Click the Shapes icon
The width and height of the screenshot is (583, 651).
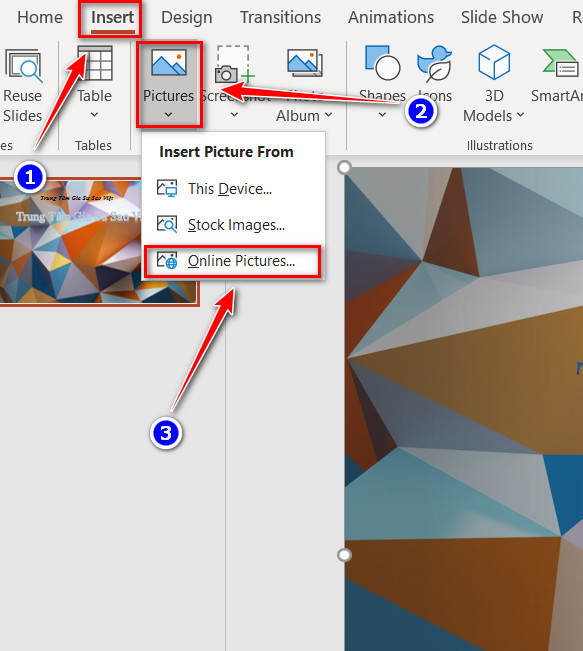pos(382,63)
